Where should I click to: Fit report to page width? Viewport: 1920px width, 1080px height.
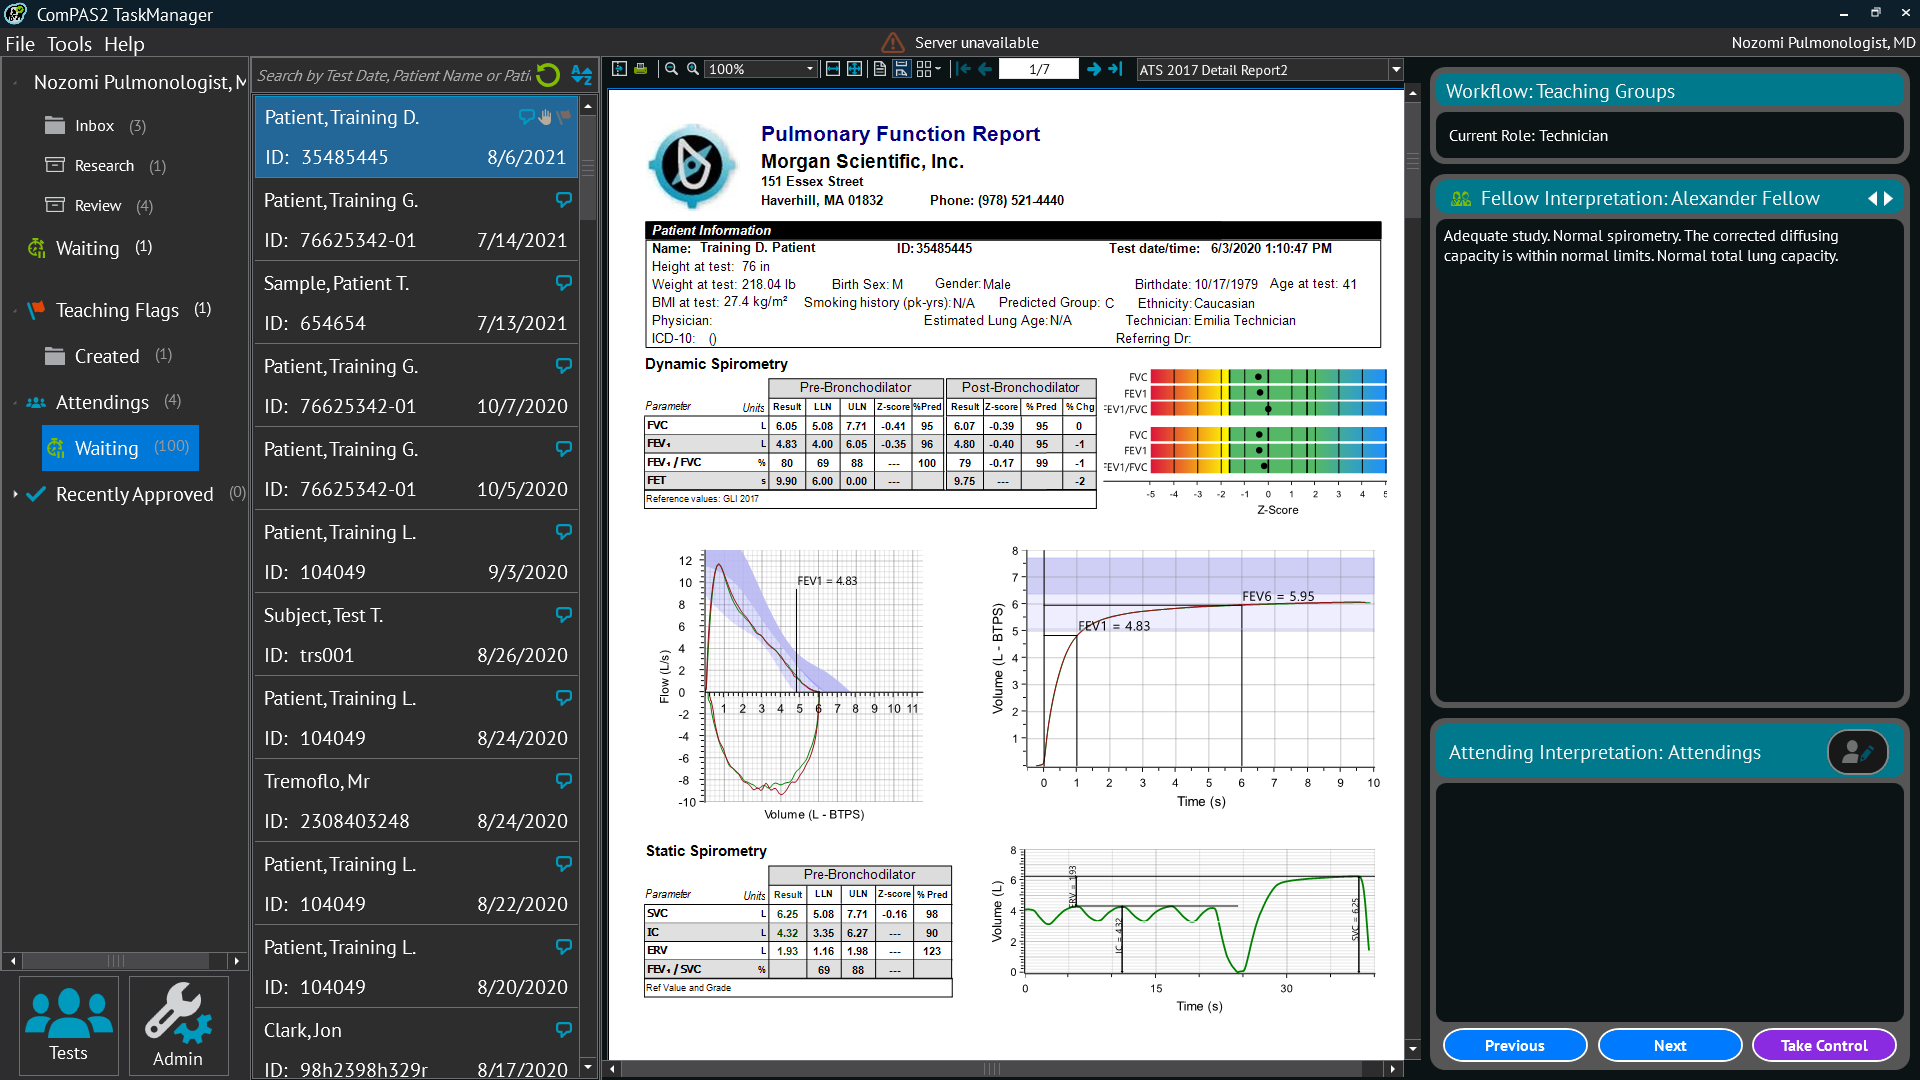point(832,69)
